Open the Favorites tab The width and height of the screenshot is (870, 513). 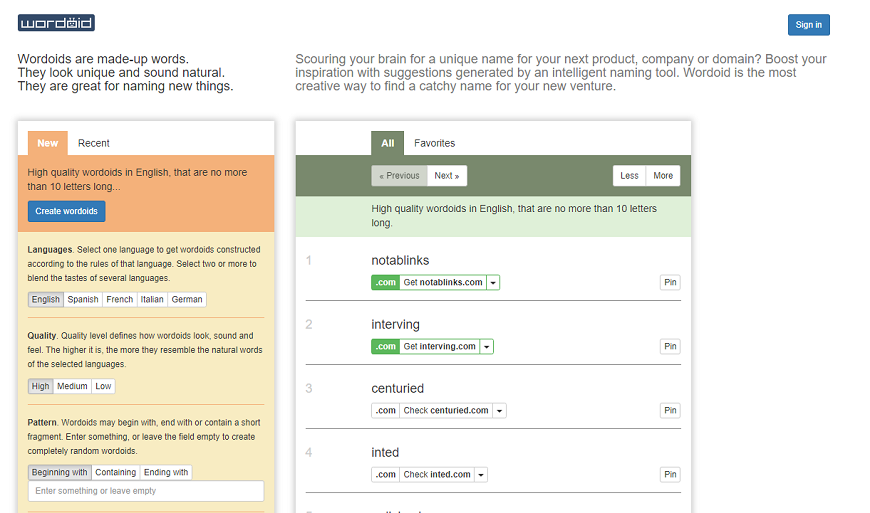[x=434, y=143]
